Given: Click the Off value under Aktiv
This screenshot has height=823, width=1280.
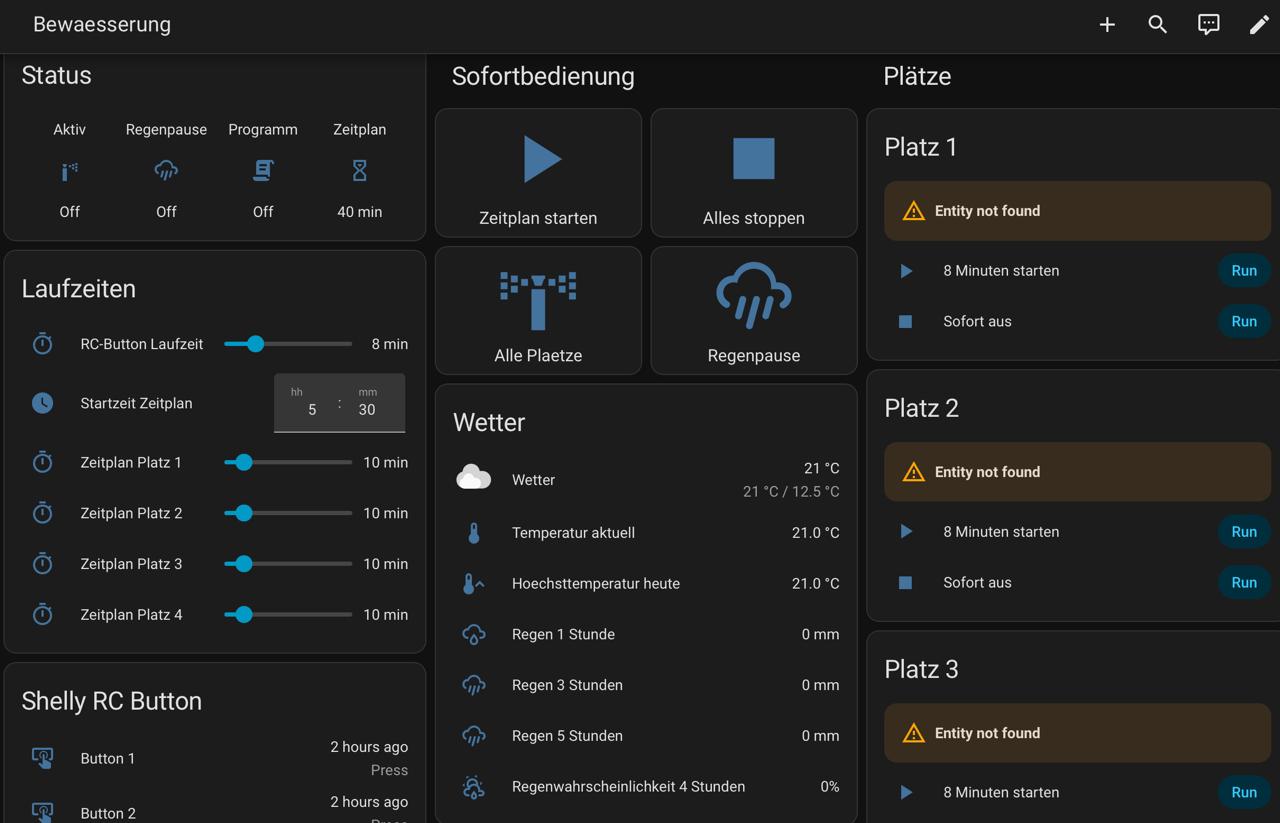Looking at the screenshot, I should (69, 212).
